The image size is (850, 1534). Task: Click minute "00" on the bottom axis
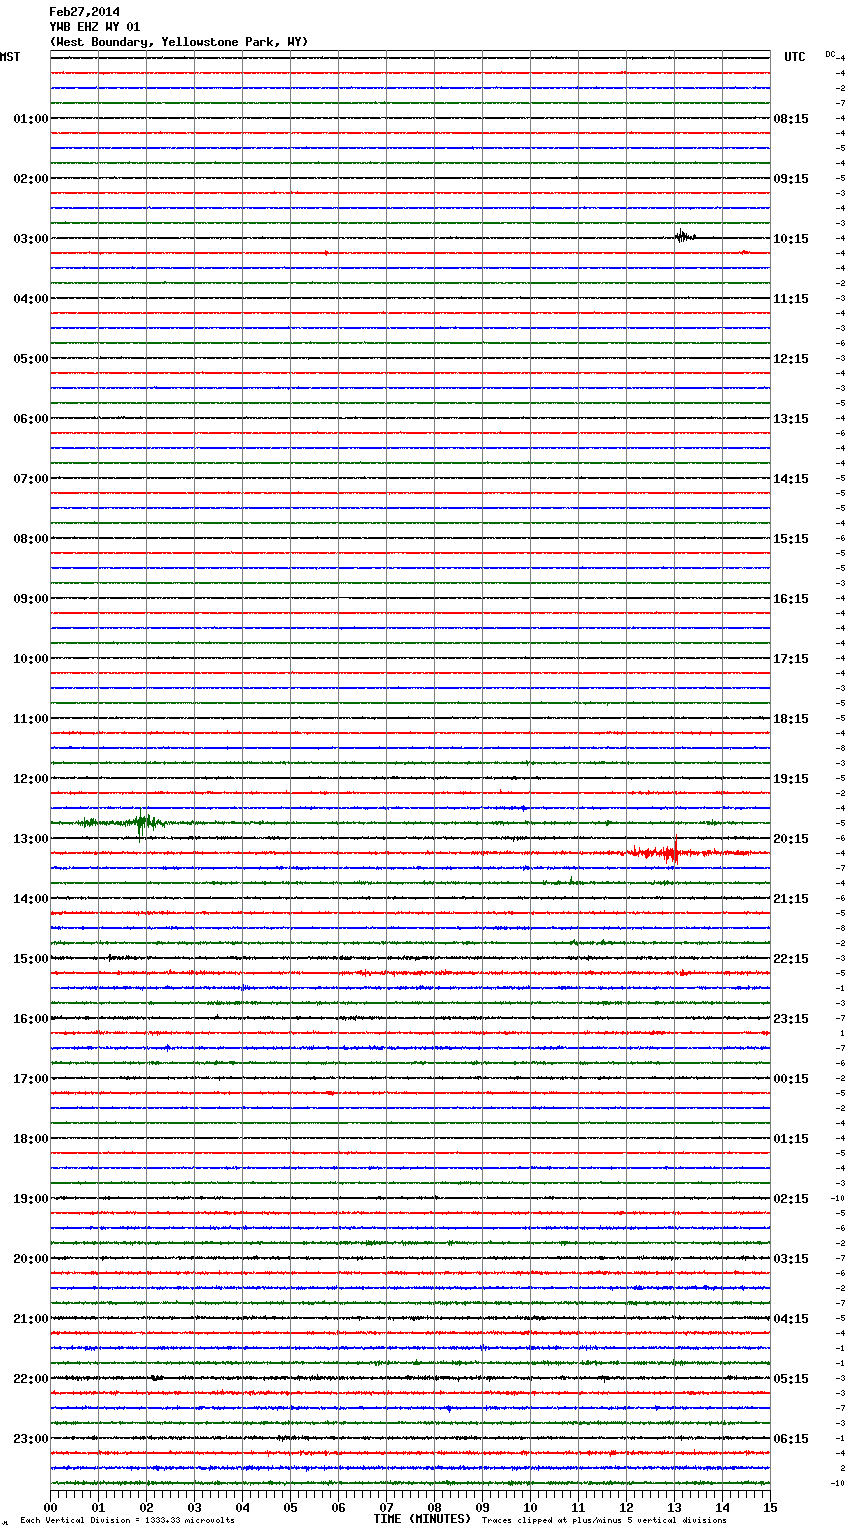[x=50, y=1507]
